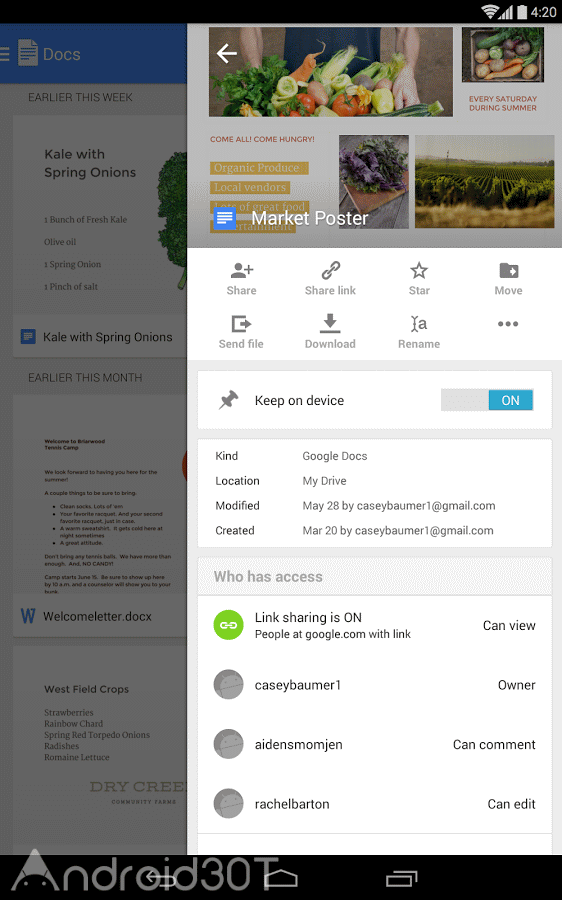Tap the Share link chain icon
This screenshot has width=562, height=900.
coord(331,270)
